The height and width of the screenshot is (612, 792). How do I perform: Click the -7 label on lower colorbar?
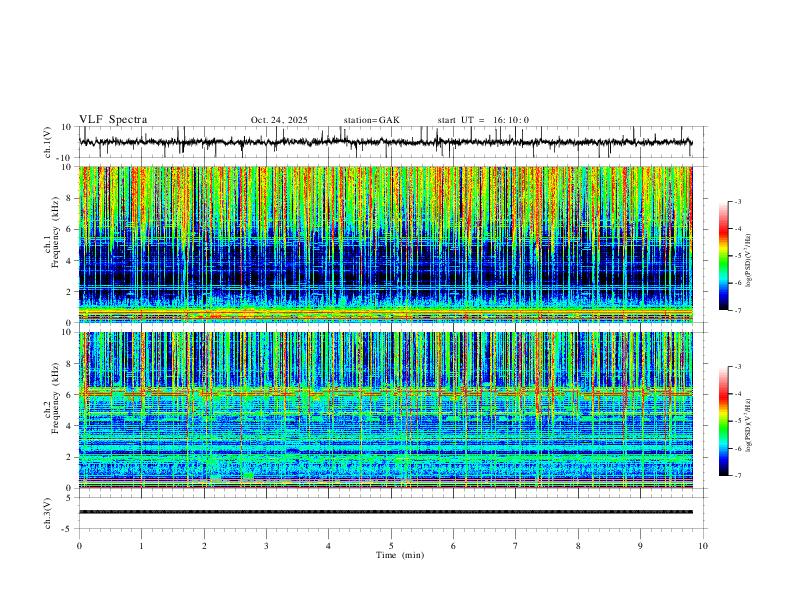tap(737, 476)
